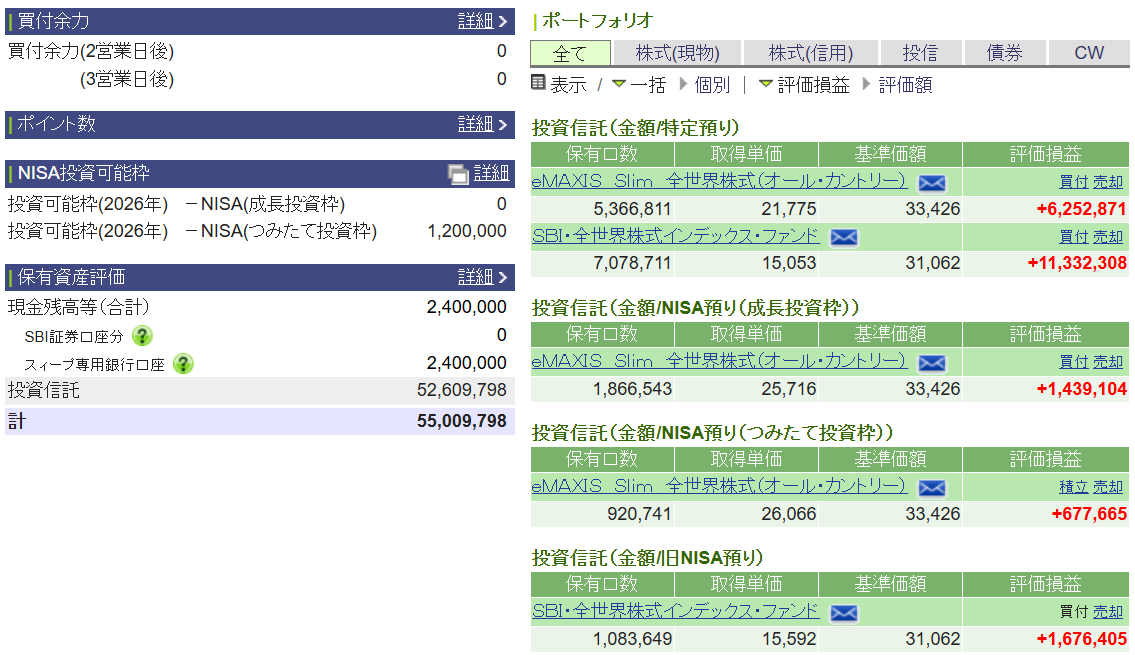Click mail icon in NISA成長投資枠 section

pyautogui.click(x=932, y=363)
